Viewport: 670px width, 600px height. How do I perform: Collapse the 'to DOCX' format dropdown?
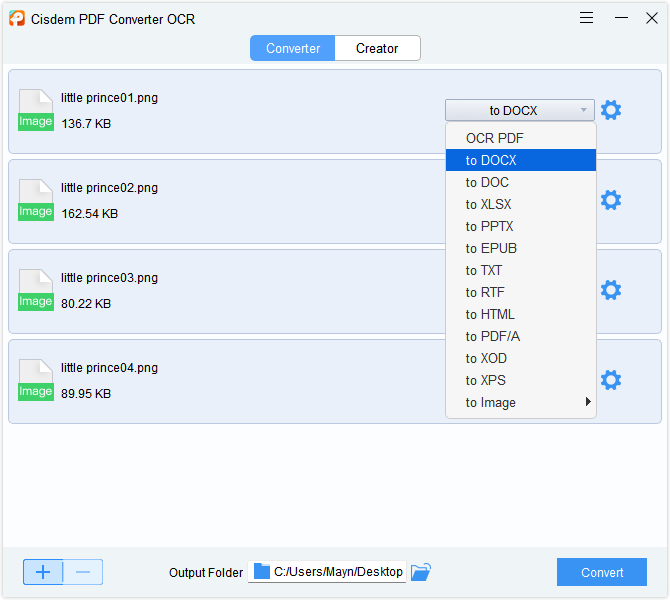tap(520, 110)
